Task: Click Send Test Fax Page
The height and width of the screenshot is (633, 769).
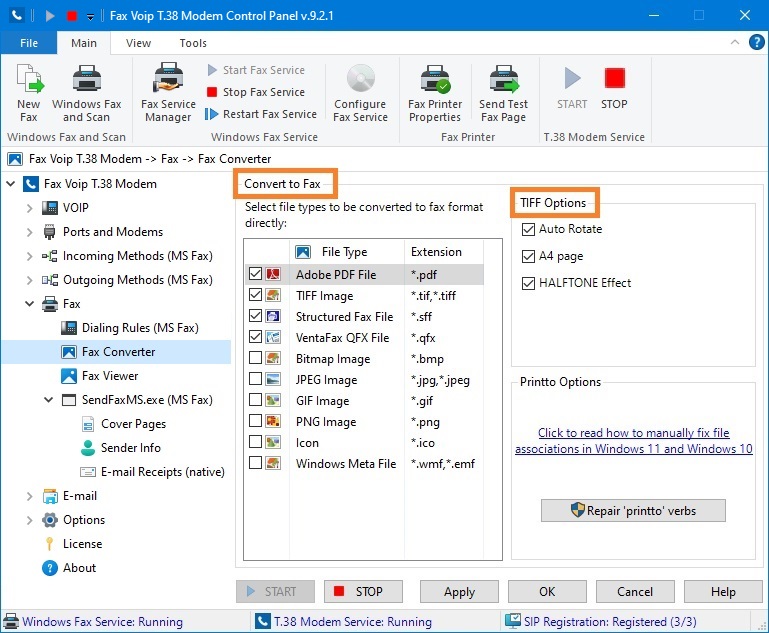Action: coord(504,93)
